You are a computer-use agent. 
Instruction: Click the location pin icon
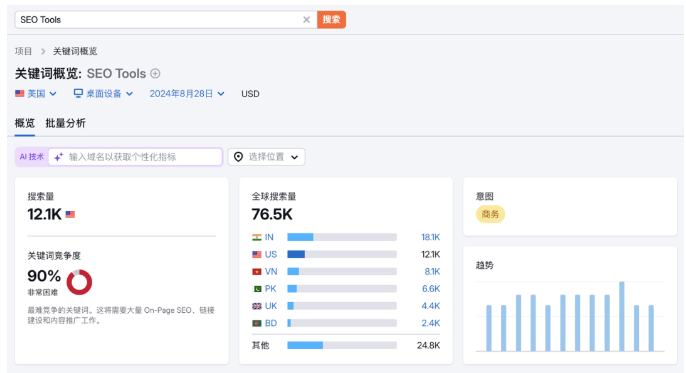238,157
